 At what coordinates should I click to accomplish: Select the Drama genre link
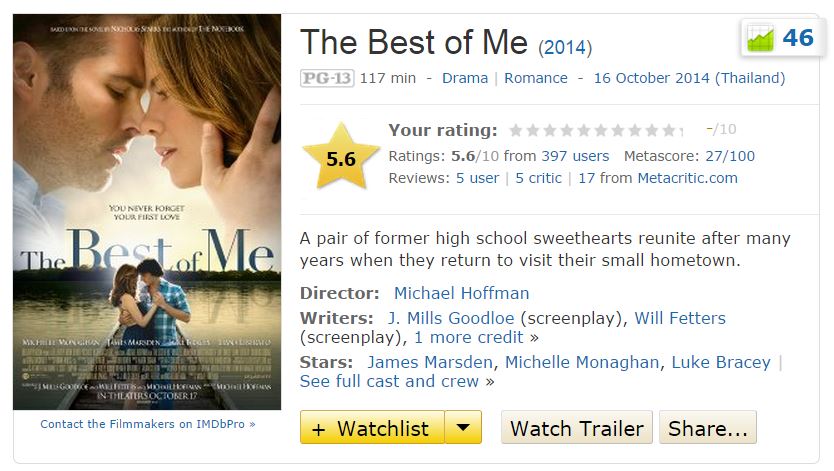tap(465, 78)
